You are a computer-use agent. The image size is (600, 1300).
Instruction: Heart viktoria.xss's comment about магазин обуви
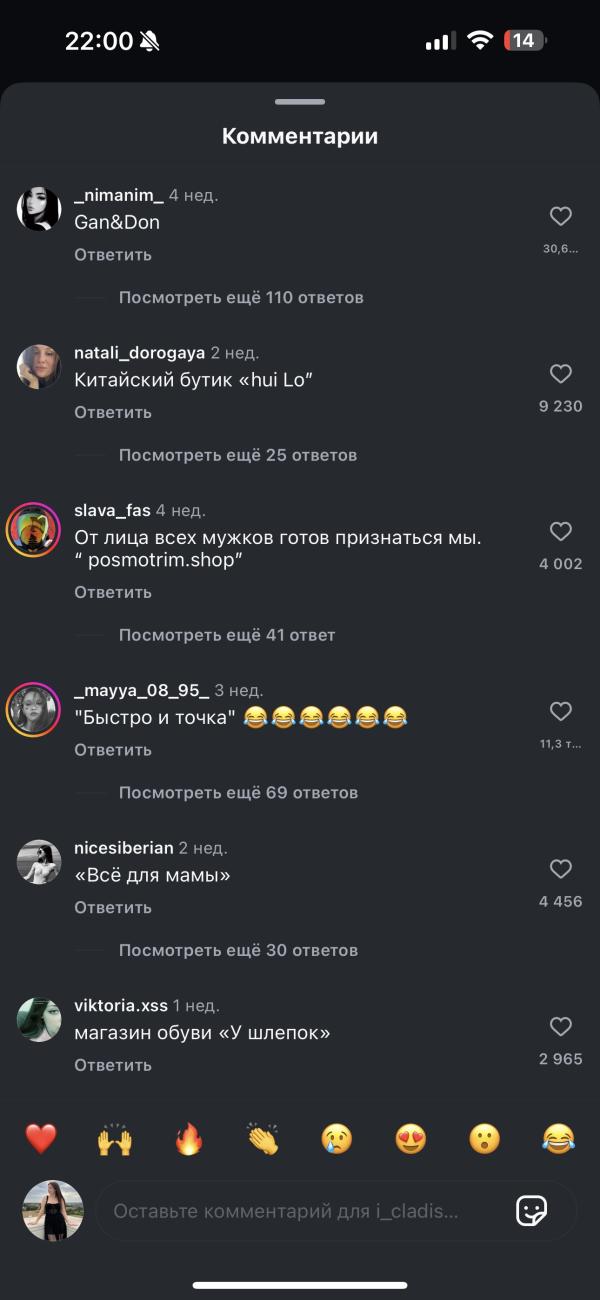[x=561, y=1027]
